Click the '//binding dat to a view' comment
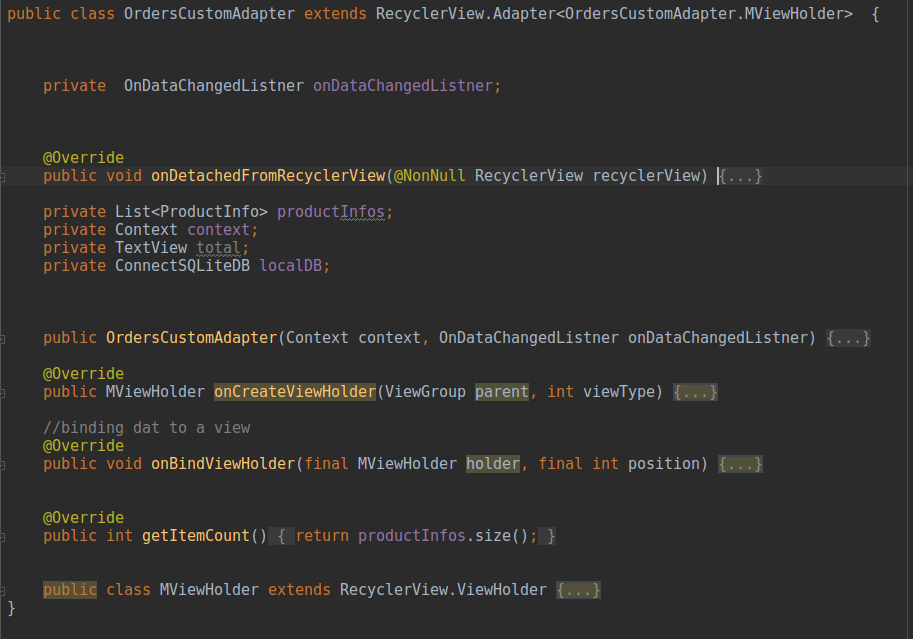 tap(147, 428)
